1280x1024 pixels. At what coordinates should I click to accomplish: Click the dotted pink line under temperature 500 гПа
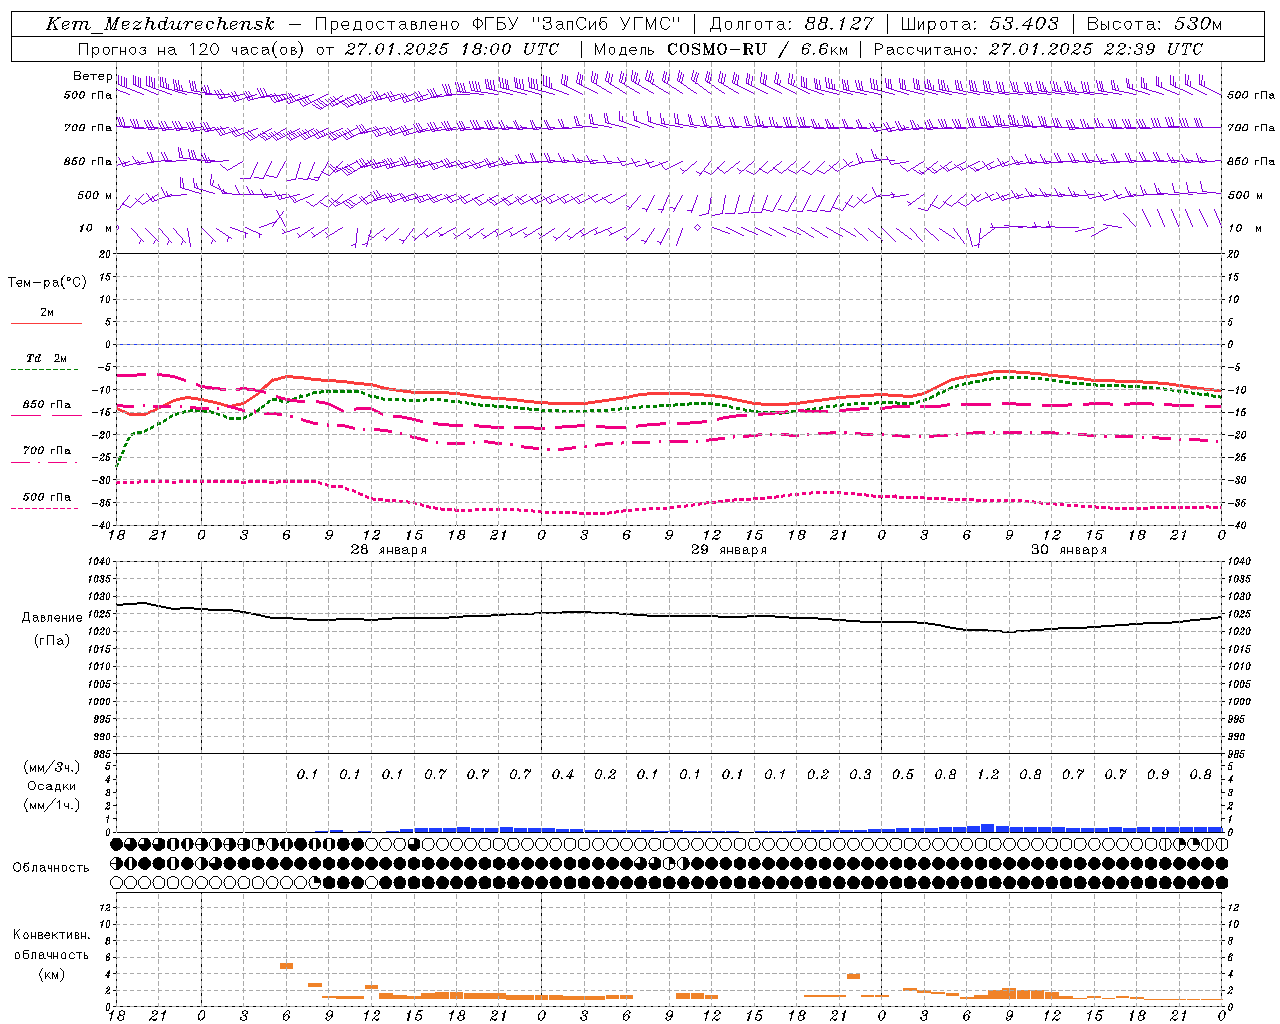[x=45, y=508]
